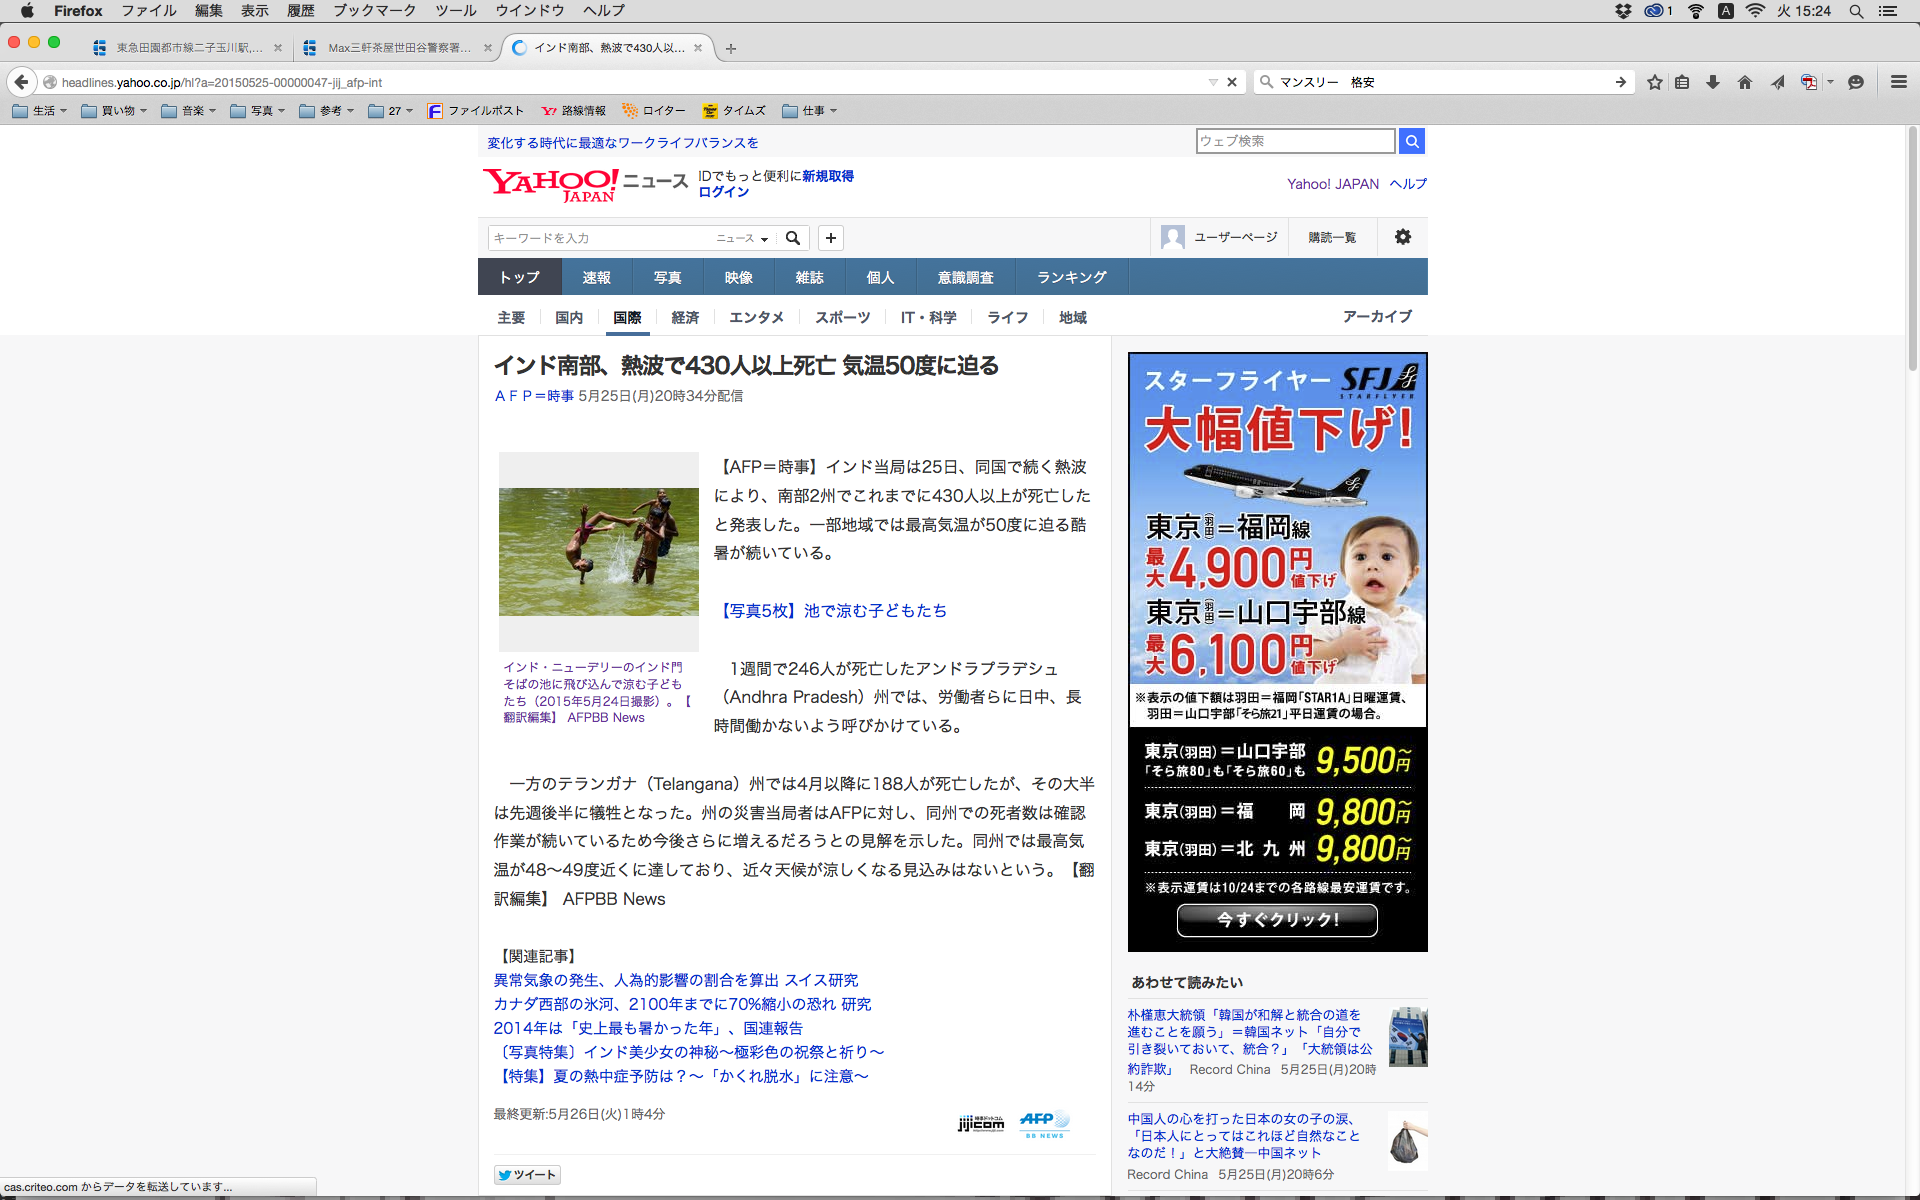Open Yahoo news settings gear icon
This screenshot has height=1200, width=1920.
[x=1403, y=237]
